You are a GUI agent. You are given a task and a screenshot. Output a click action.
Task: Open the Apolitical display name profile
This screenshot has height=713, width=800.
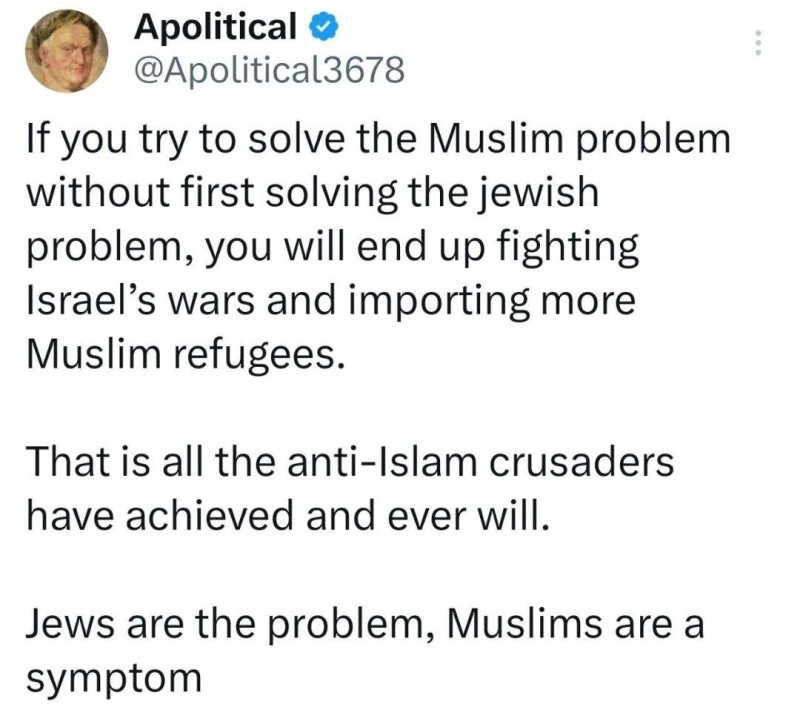click(x=215, y=27)
